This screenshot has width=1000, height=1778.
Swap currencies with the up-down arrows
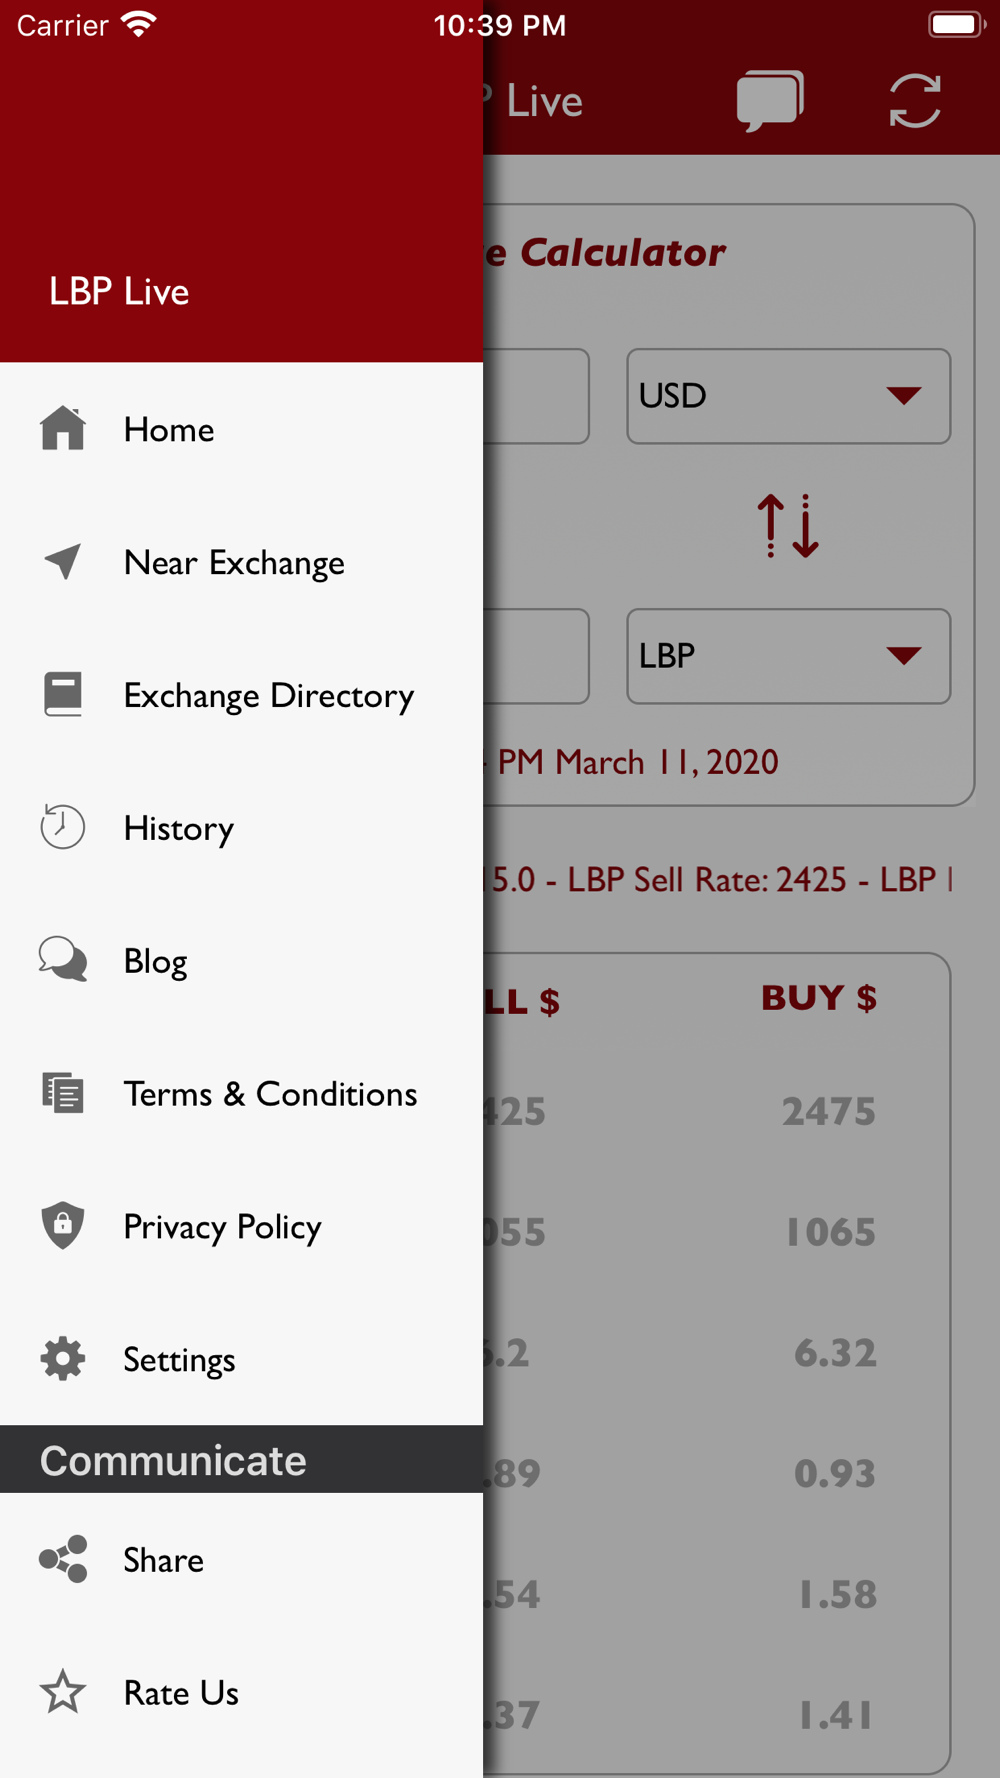point(788,526)
